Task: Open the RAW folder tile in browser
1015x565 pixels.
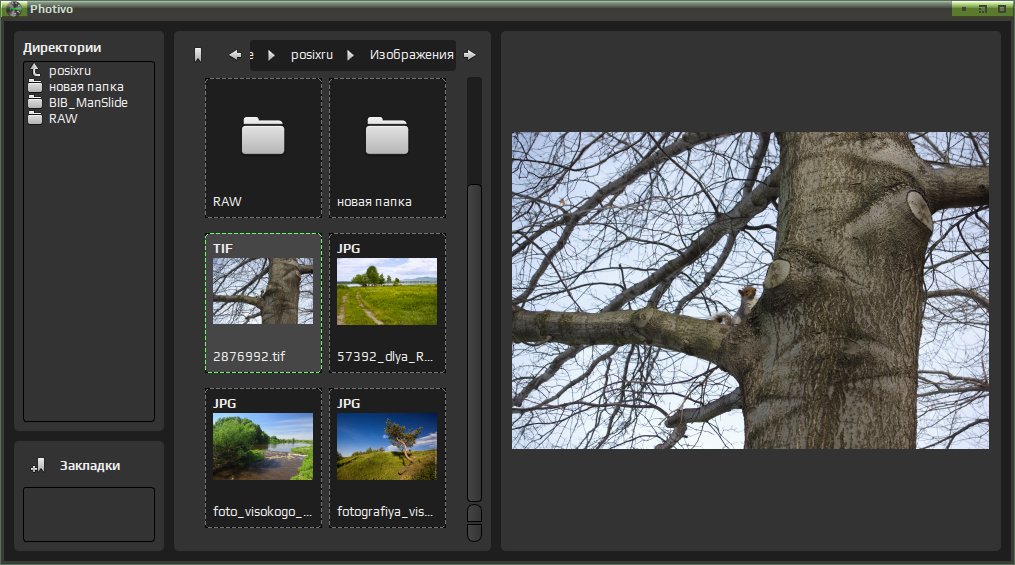Action: [x=263, y=148]
